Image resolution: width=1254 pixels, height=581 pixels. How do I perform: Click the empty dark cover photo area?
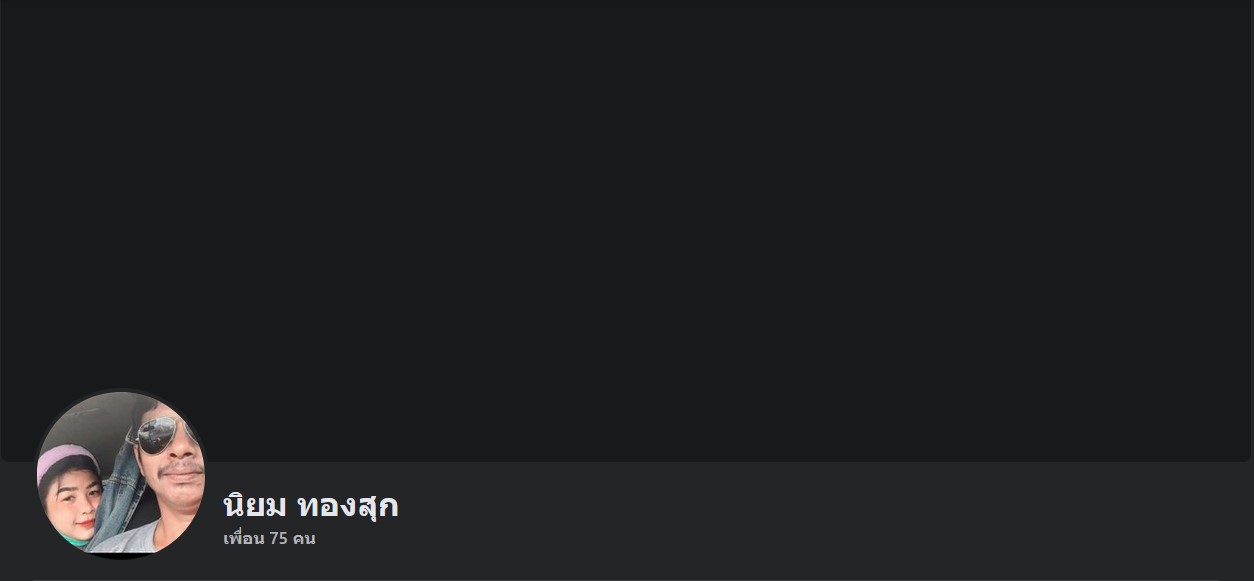(x=627, y=230)
